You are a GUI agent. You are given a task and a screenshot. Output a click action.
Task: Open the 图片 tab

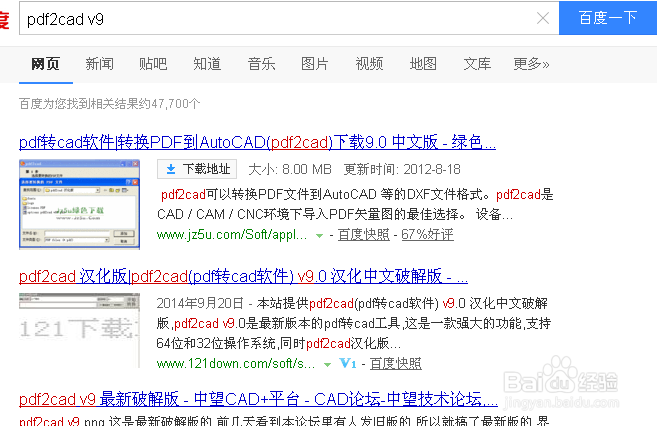(x=315, y=64)
